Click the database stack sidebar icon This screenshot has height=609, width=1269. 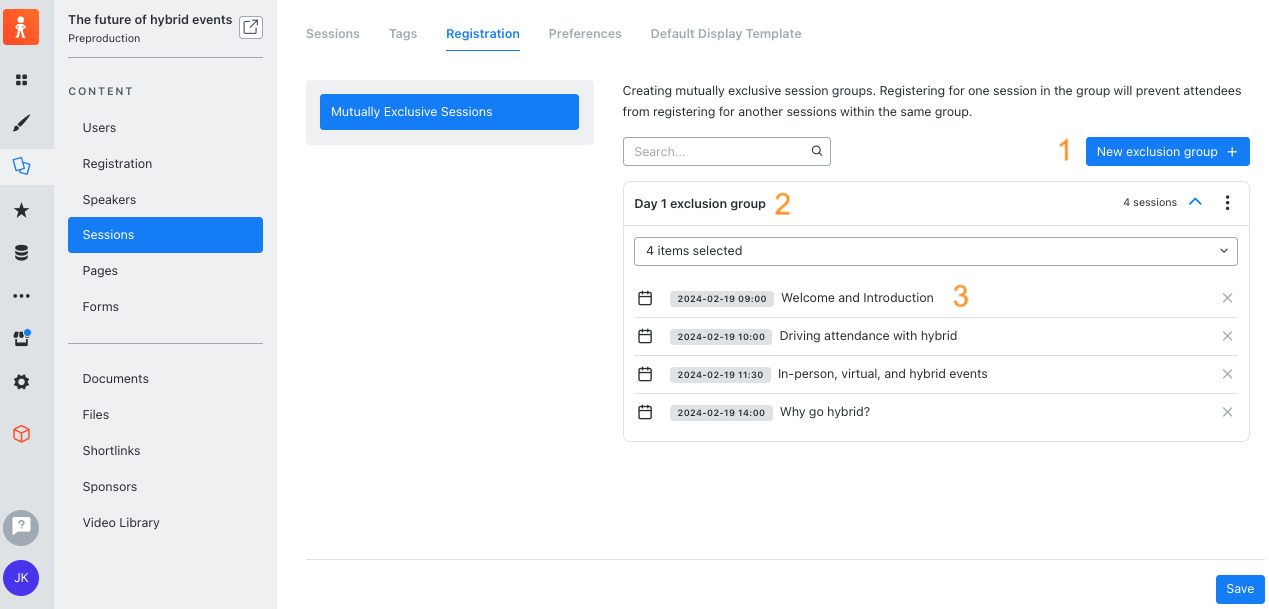coord(22,252)
